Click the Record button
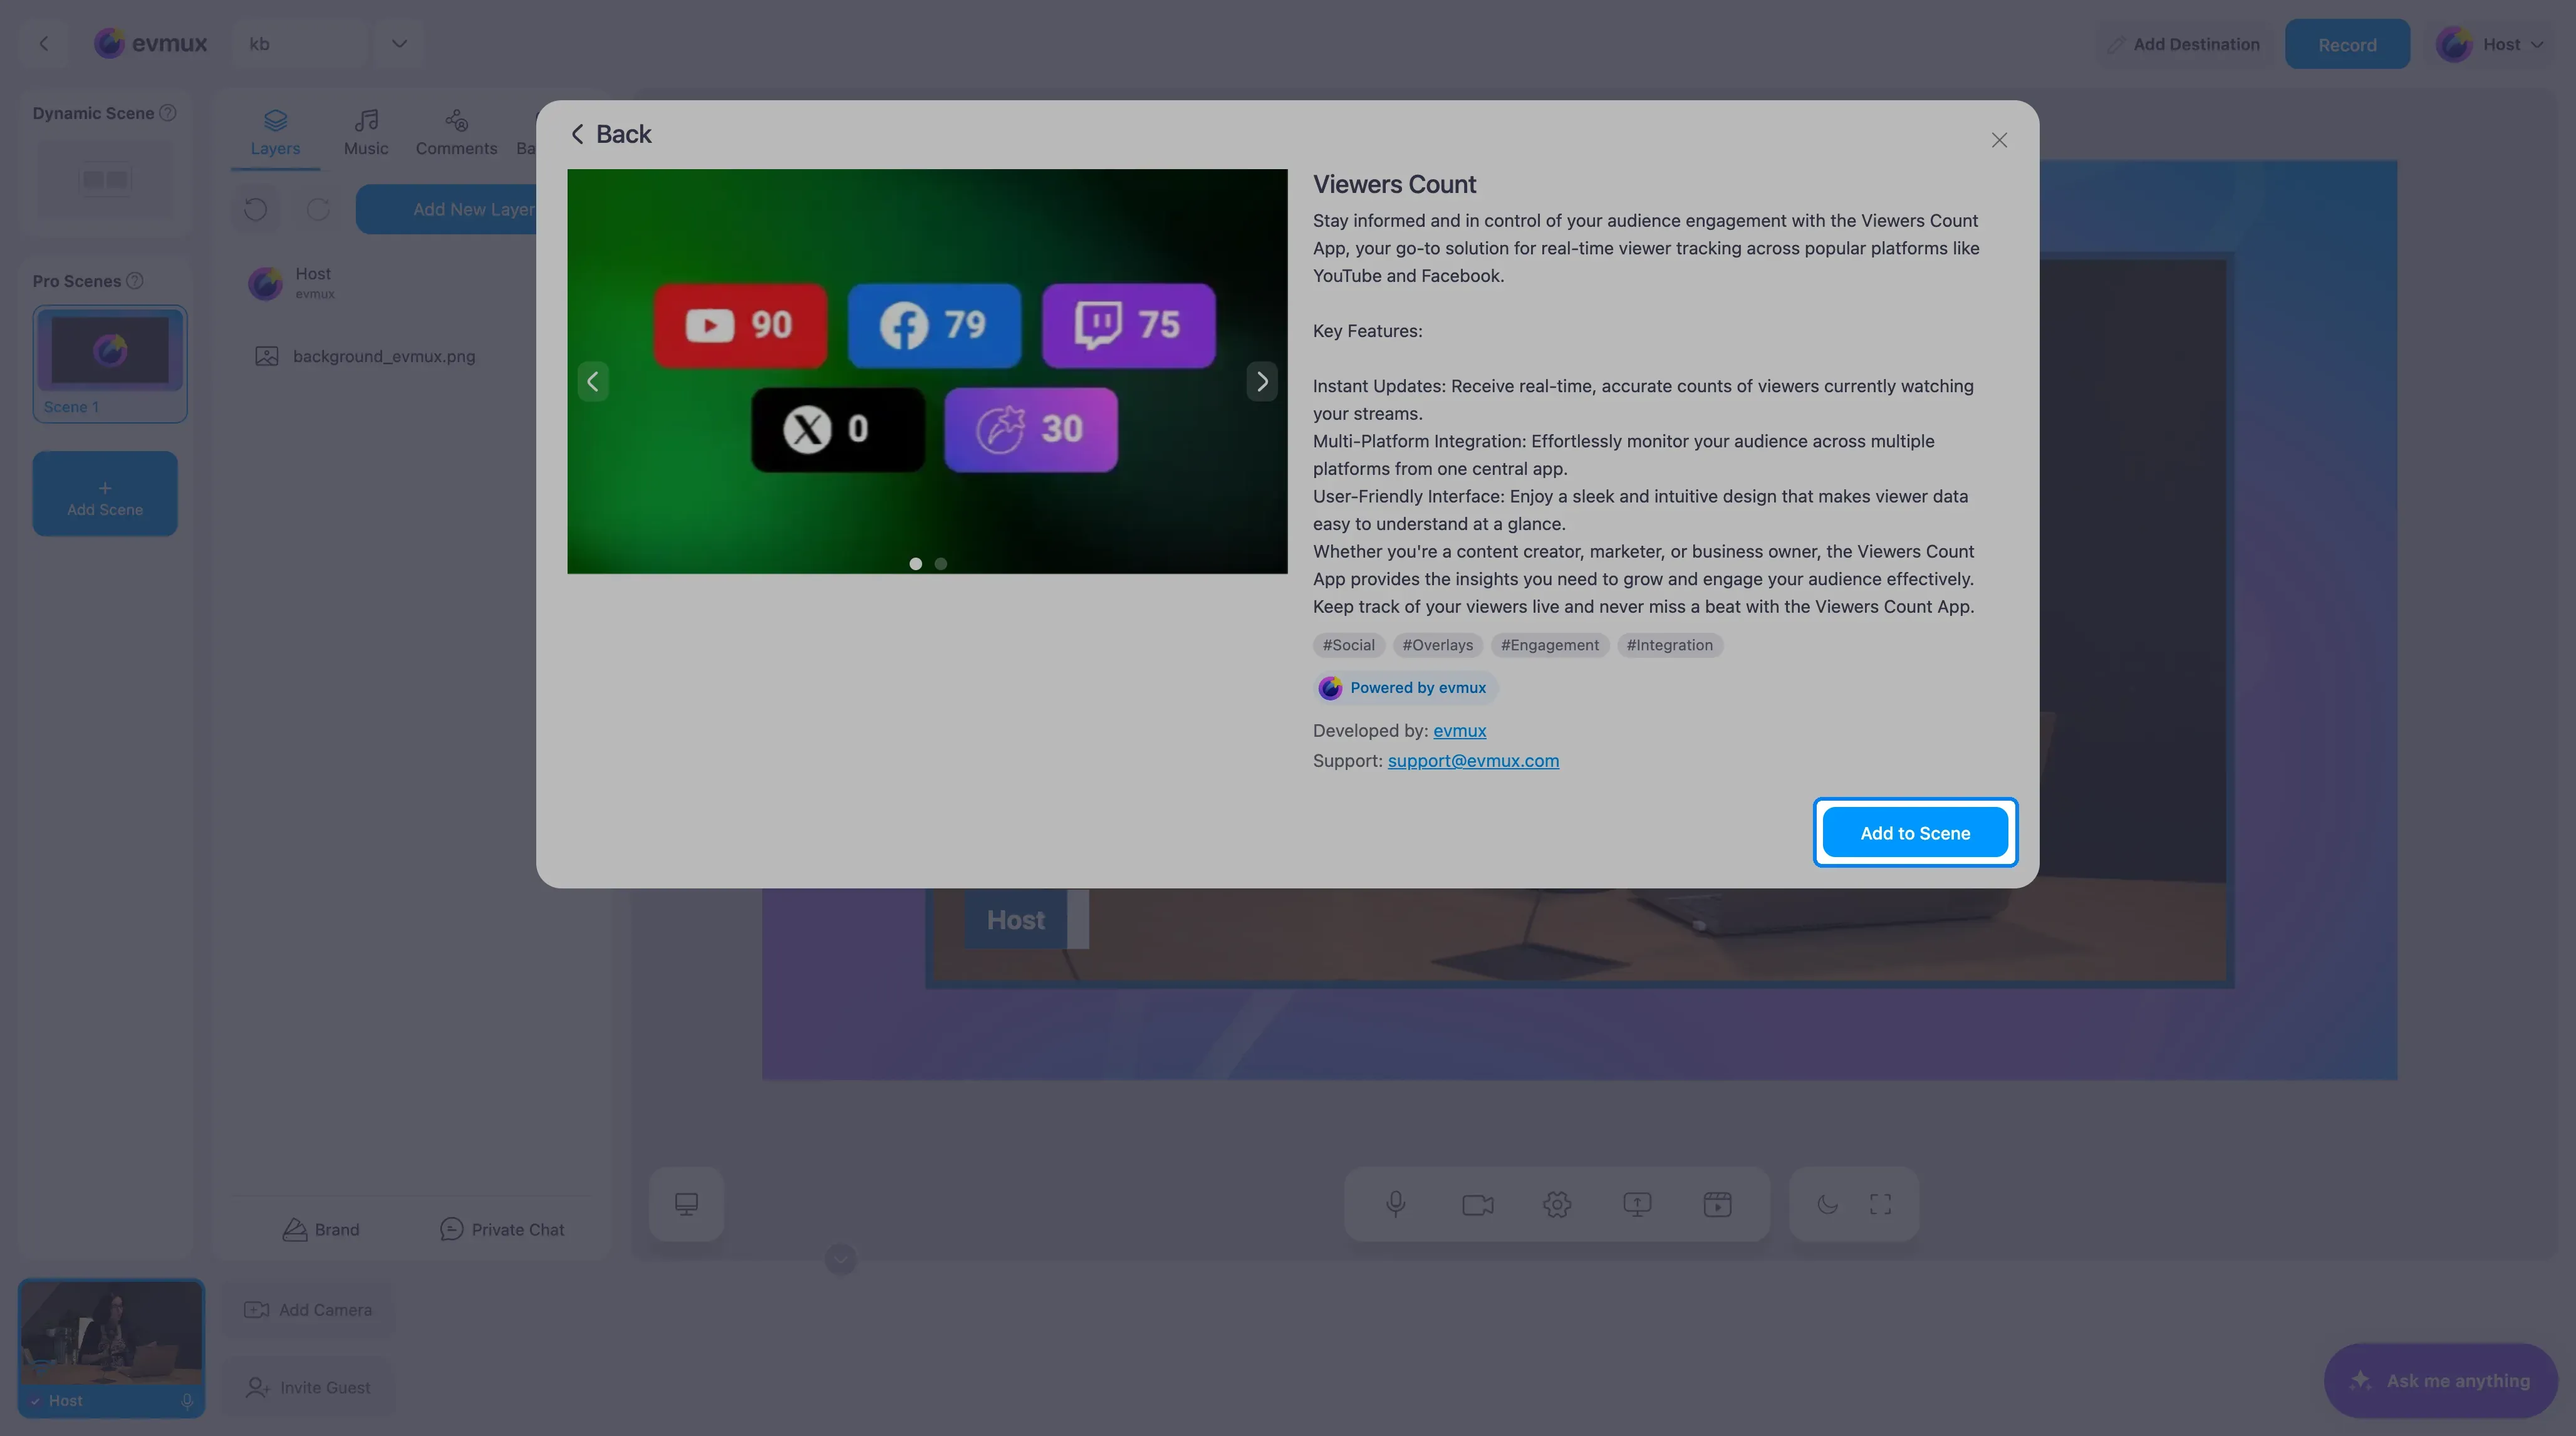 (x=2347, y=44)
